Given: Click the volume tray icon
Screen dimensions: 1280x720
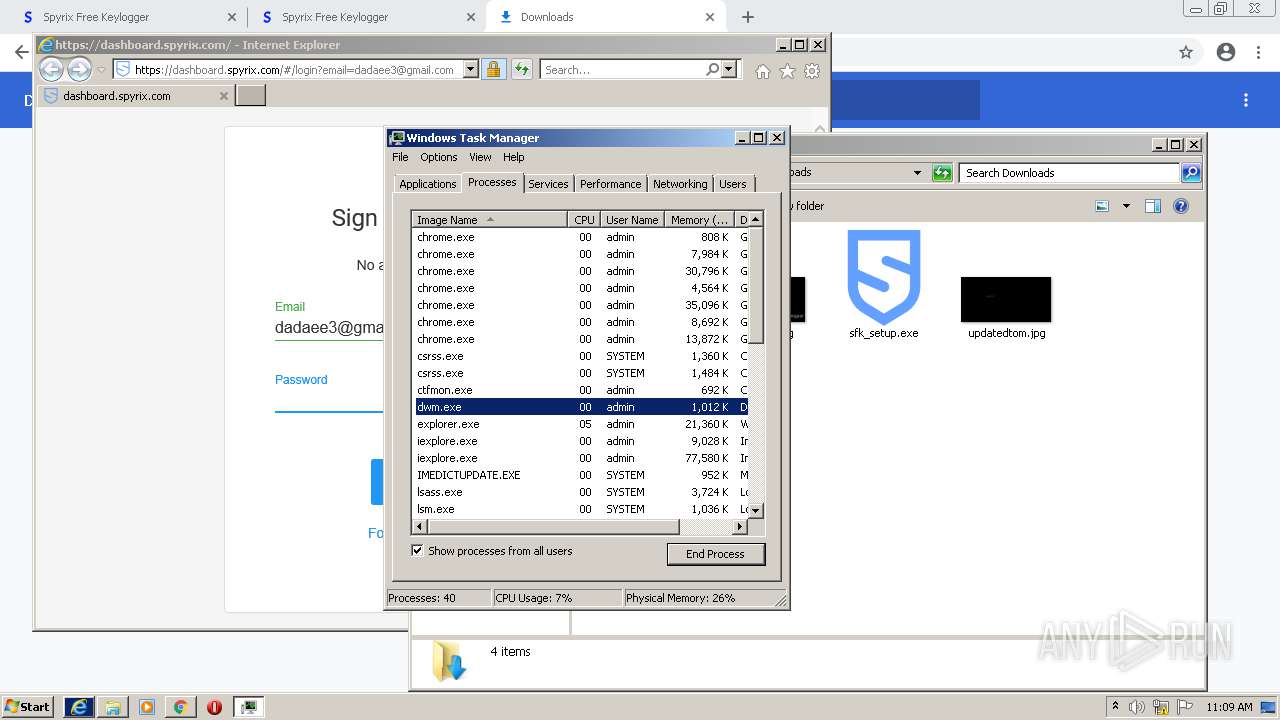Looking at the screenshot, I should click(1138, 707).
